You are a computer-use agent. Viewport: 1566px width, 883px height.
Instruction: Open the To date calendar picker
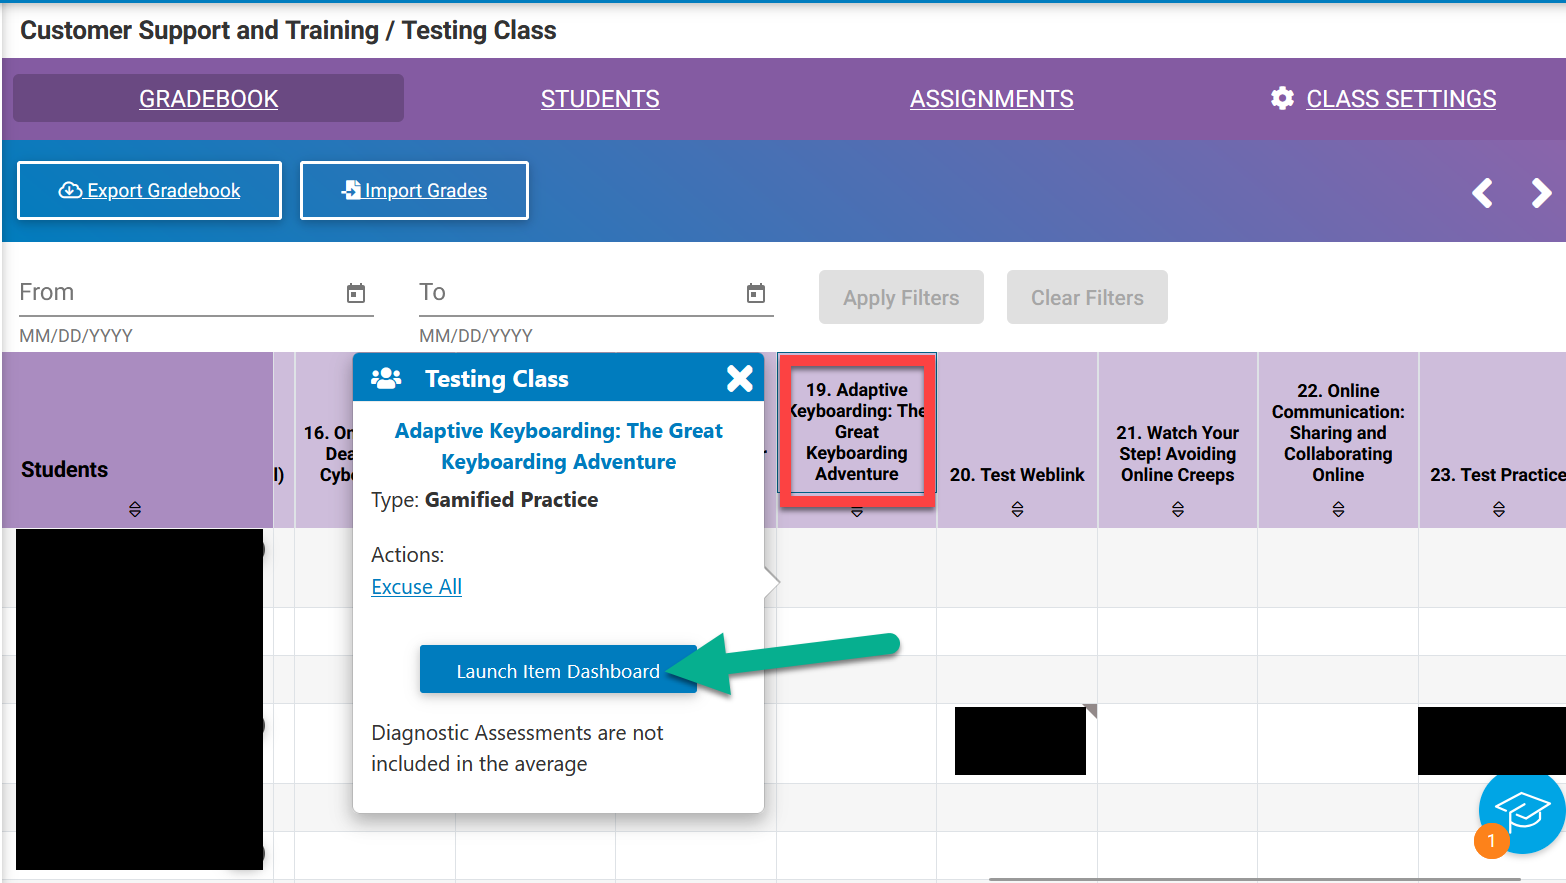coord(757,293)
